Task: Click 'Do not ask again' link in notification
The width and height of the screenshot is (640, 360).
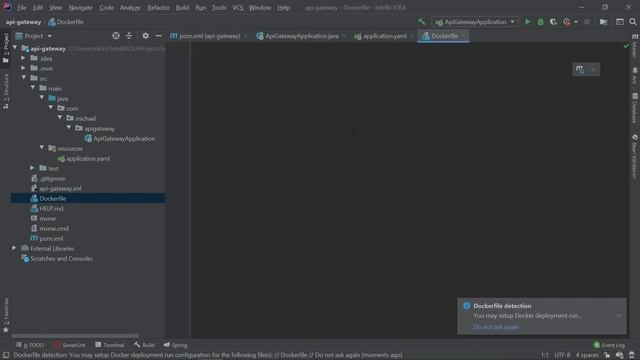Action: 496,327
